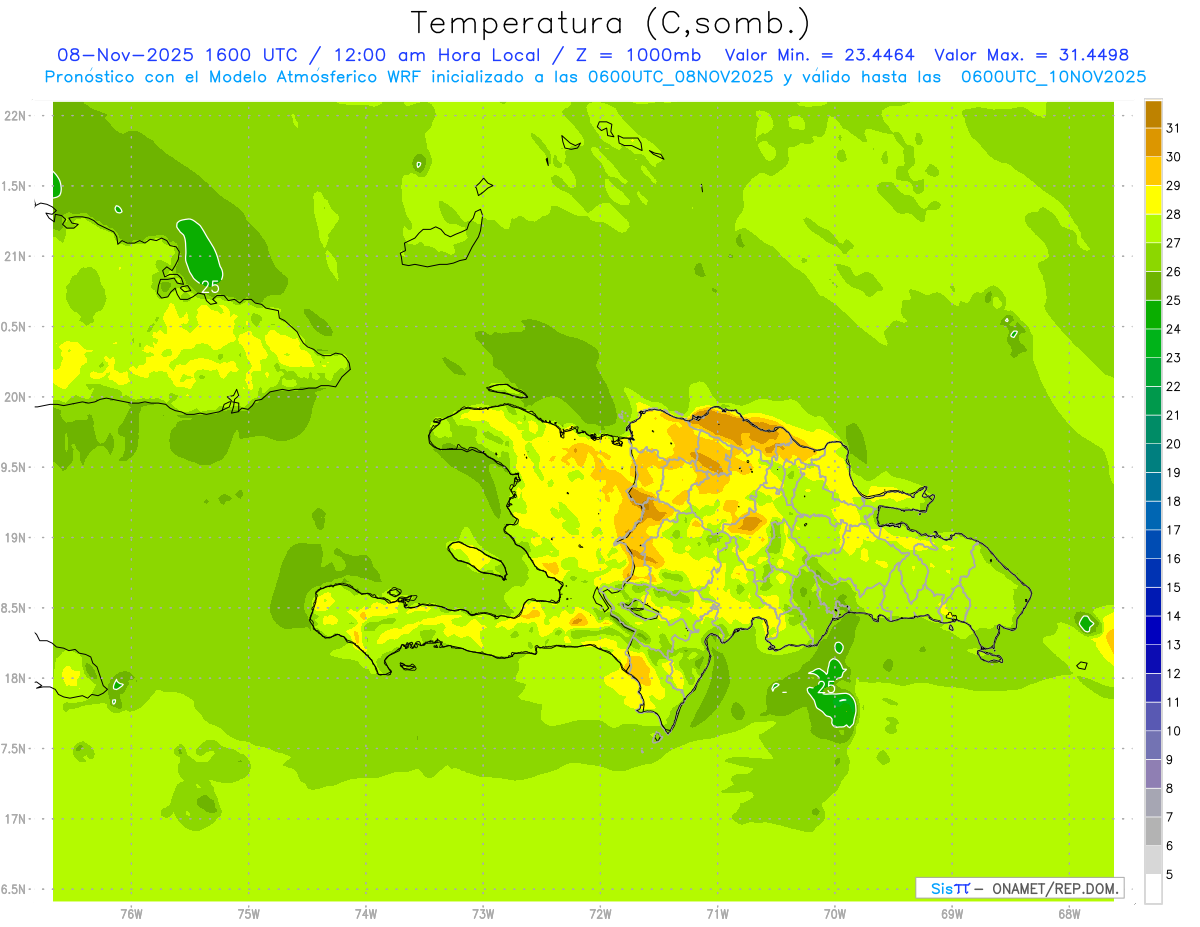1200x927 pixels.
Task: Click the "74W" longitude label
Action: pyautogui.click(x=366, y=914)
